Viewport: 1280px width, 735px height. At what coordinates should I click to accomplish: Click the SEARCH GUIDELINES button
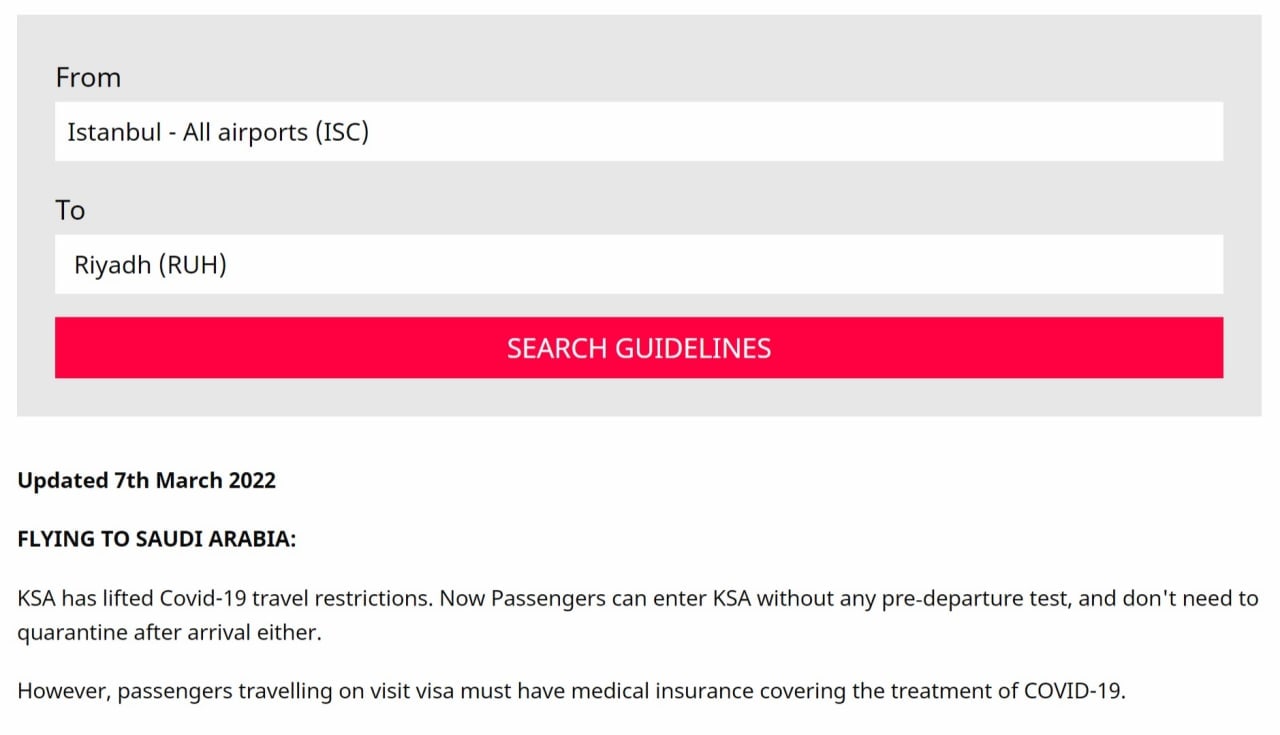click(x=639, y=348)
